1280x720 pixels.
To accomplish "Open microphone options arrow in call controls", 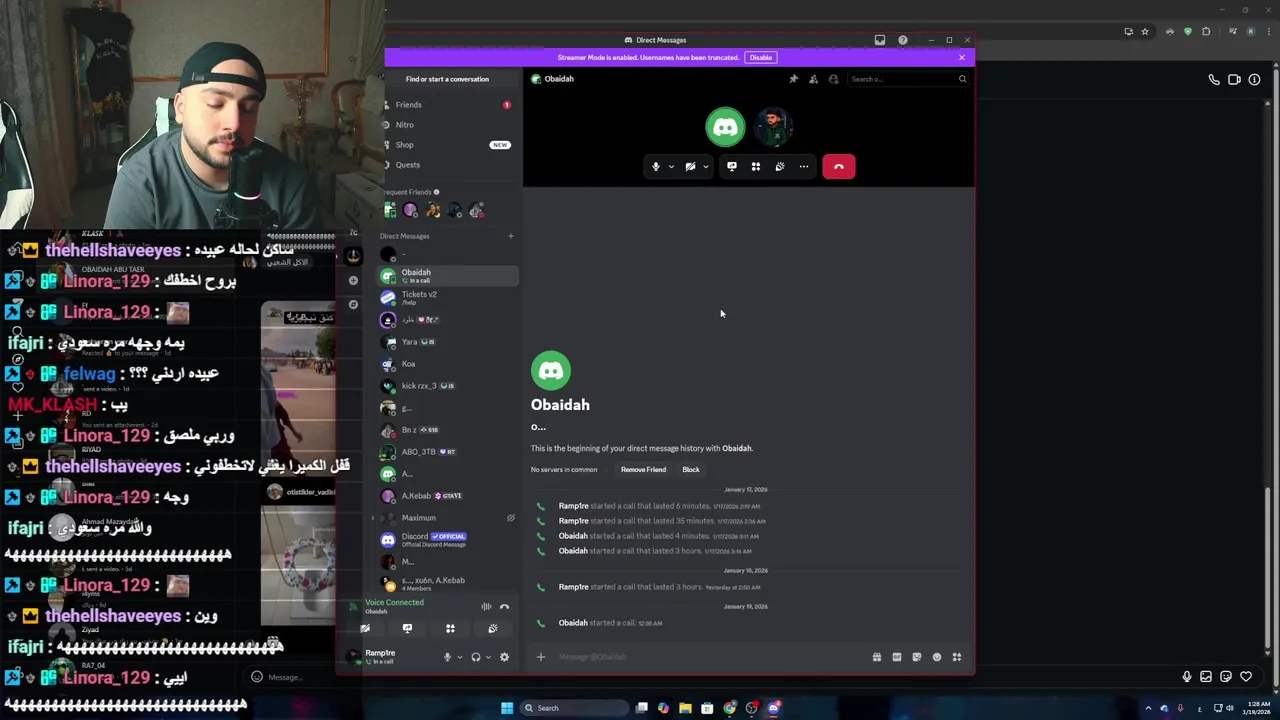I will [x=671, y=167].
